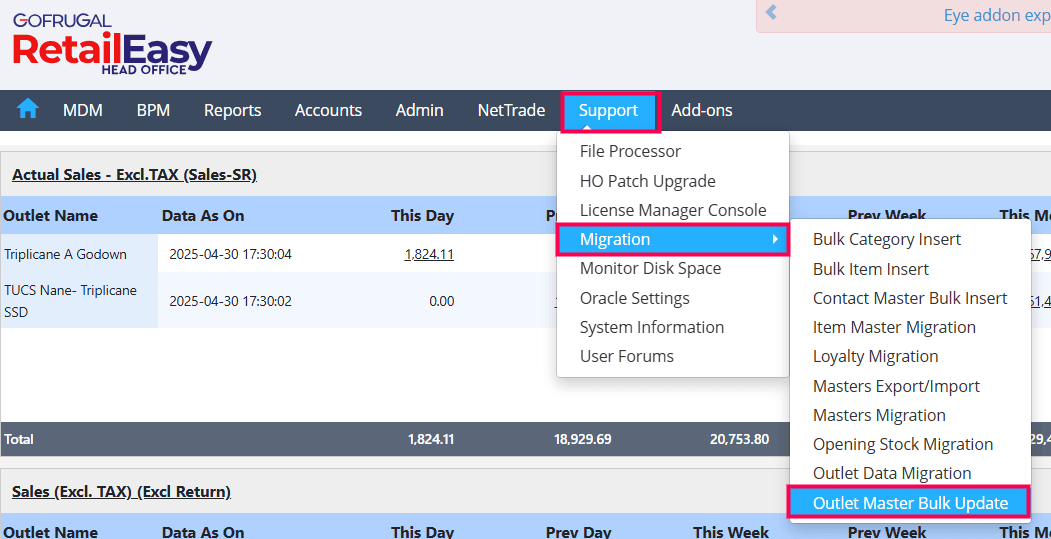This screenshot has height=539, width=1051.
Task: Open License Manager Console
Action: 673,210
